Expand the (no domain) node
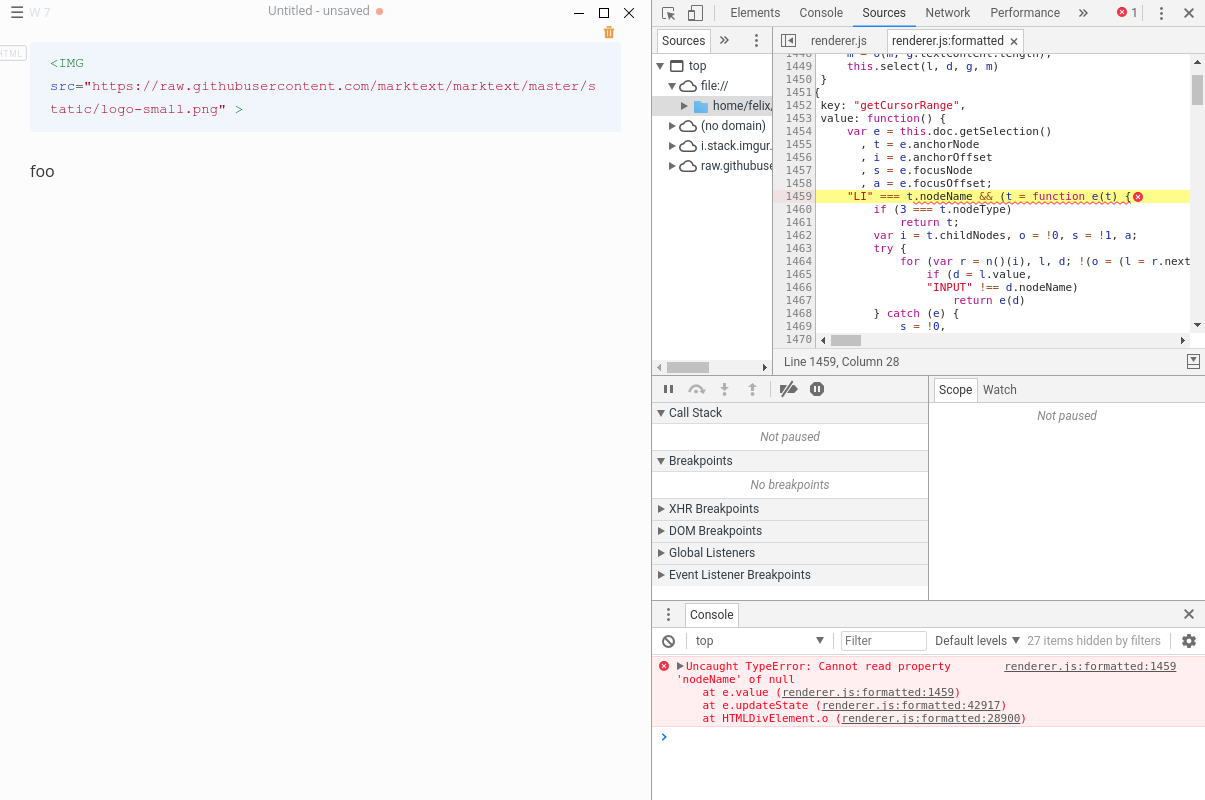Image resolution: width=1205 pixels, height=800 pixels. point(673,126)
